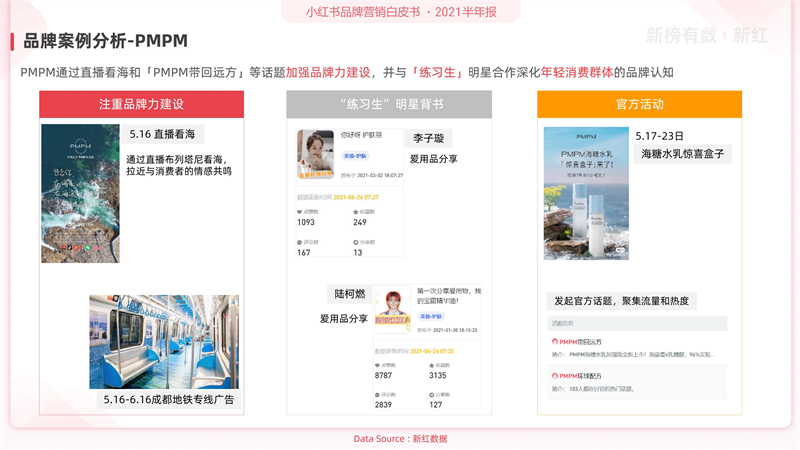Click the 3135 favorites count
Viewport: 800px width, 450px height.
coord(438,376)
